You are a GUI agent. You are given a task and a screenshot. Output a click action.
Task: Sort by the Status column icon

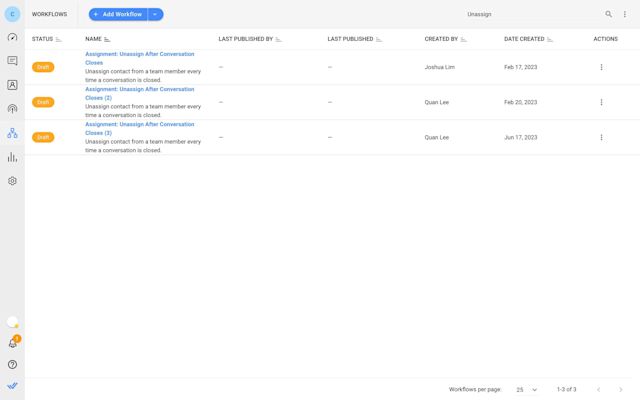[58, 39]
